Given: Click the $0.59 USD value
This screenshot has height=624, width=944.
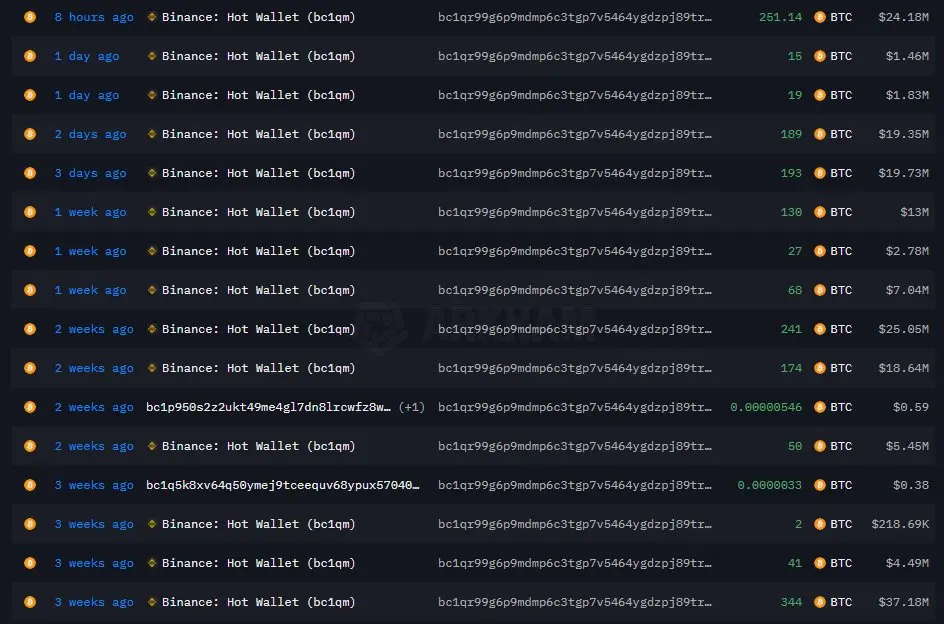Looking at the screenshot, I should [911, 407].
